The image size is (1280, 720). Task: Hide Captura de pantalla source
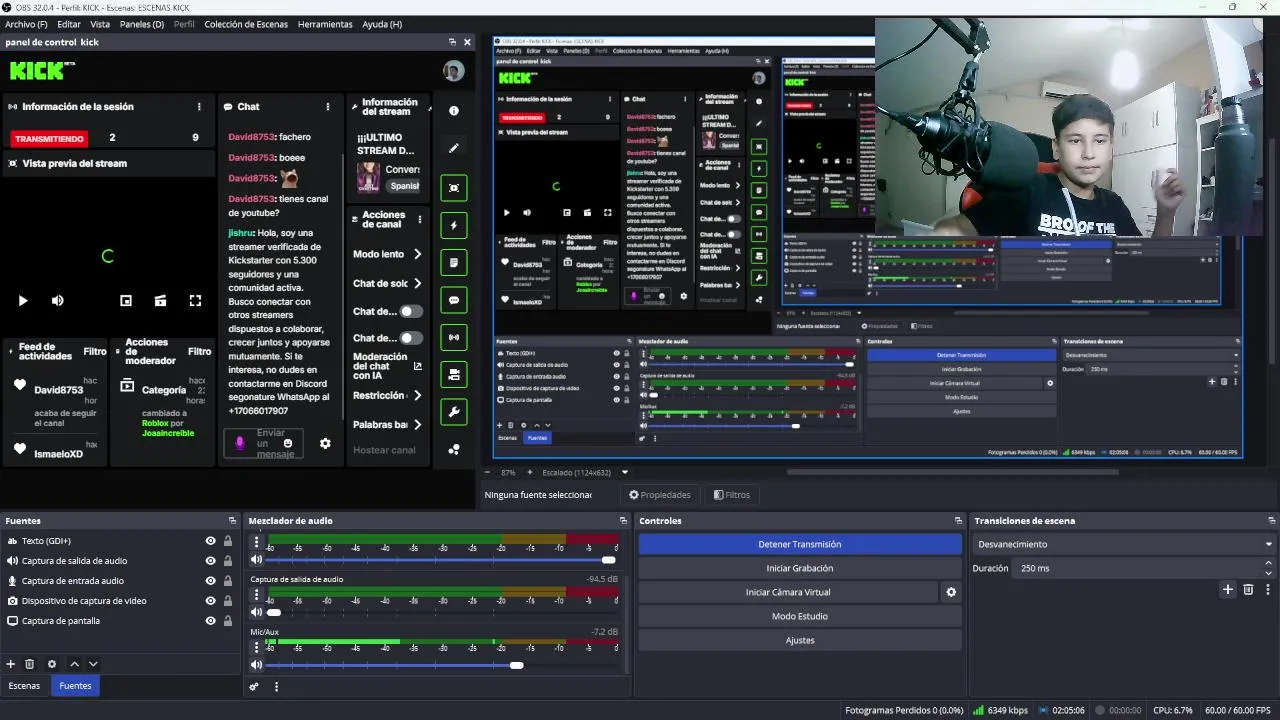pyautogui.click(x=210, y=621)
